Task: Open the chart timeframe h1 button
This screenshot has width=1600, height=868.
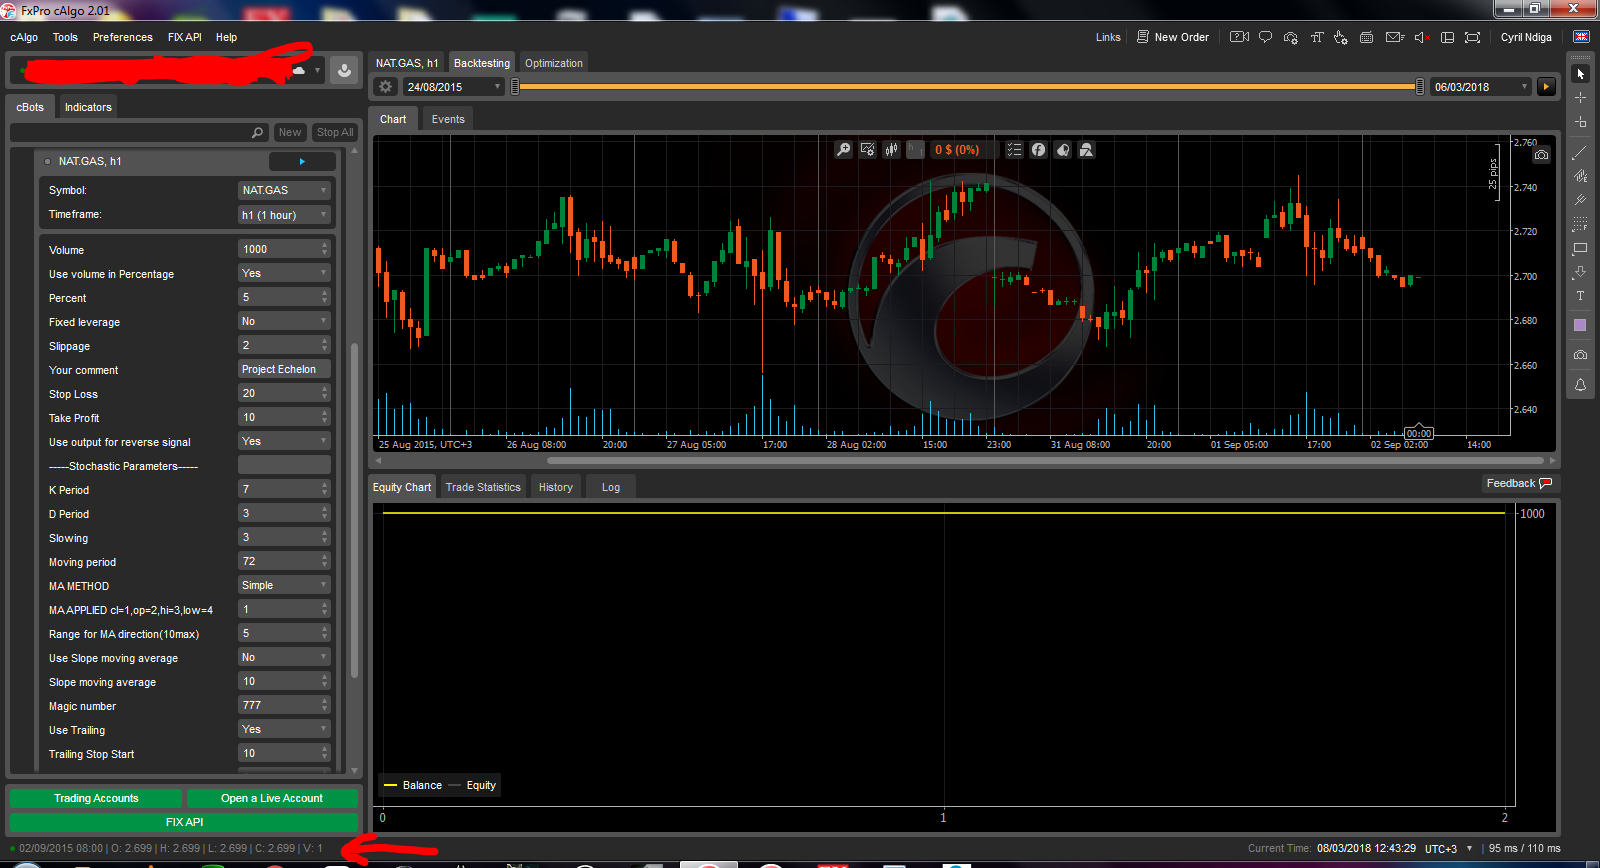Action: pos(915,150)
